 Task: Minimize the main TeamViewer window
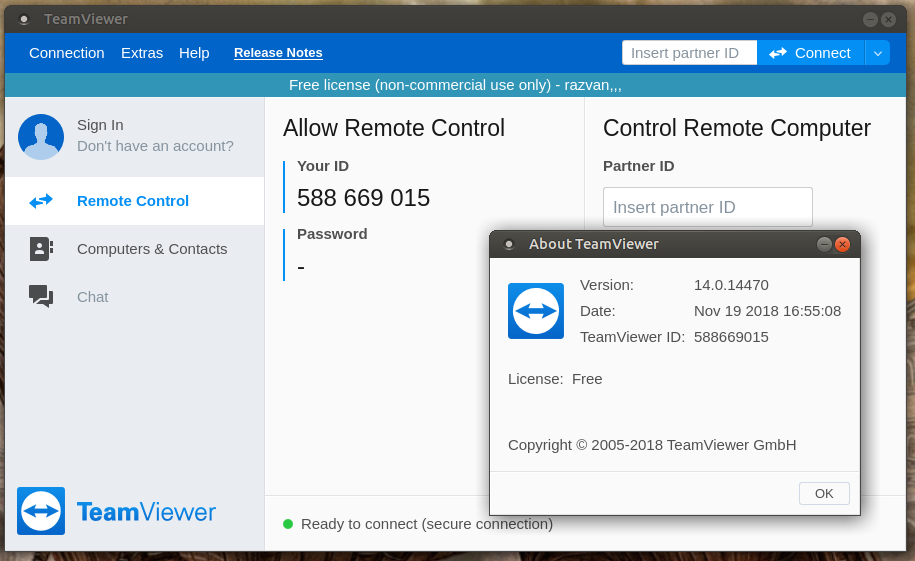point(870,20)
